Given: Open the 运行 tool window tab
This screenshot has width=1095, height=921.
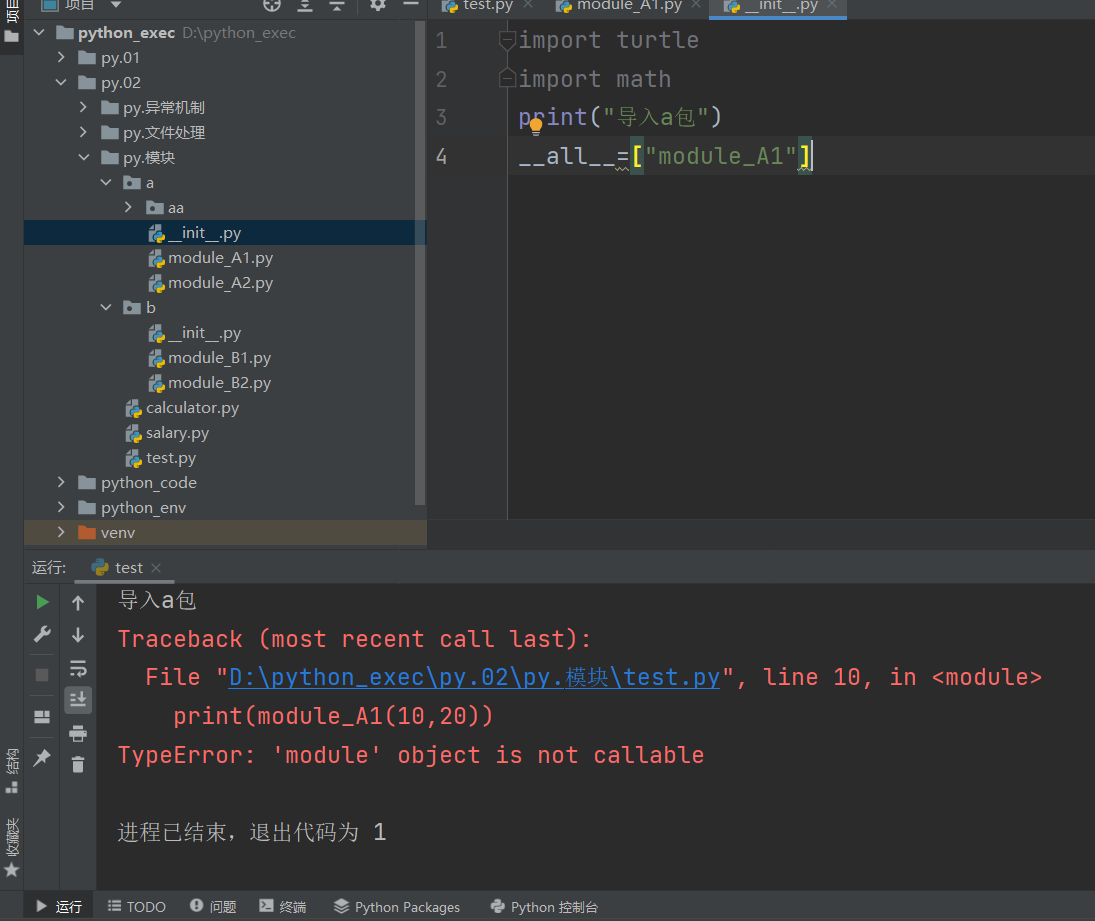Looking at the screenshot, I should click(x=59, y=906).
